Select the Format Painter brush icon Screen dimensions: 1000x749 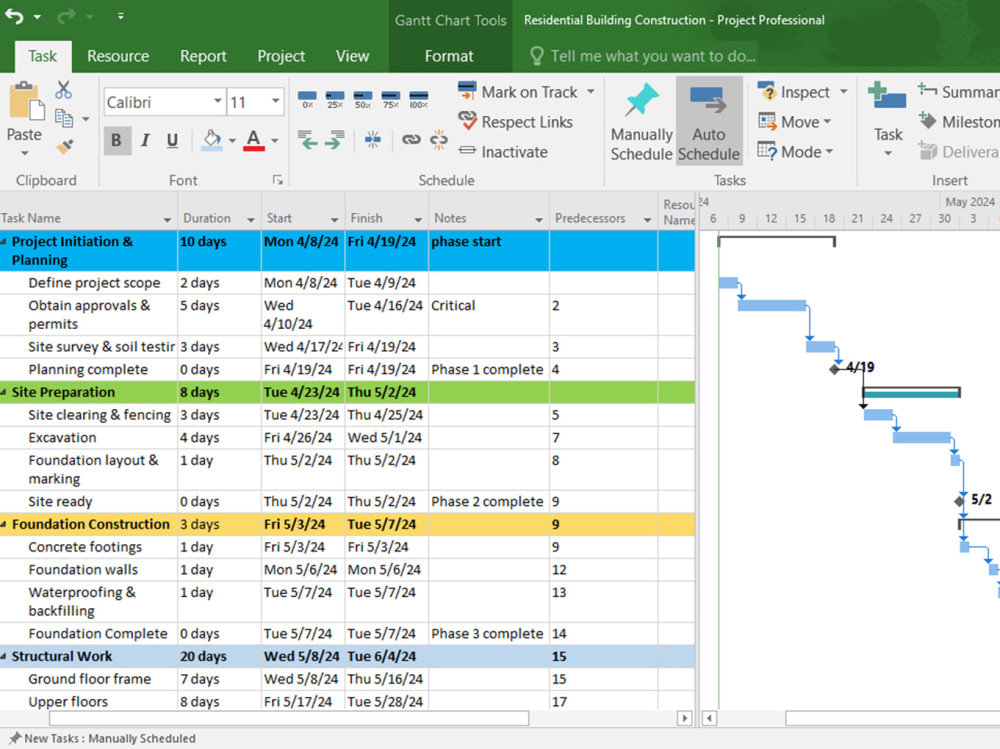click(64, 147)
